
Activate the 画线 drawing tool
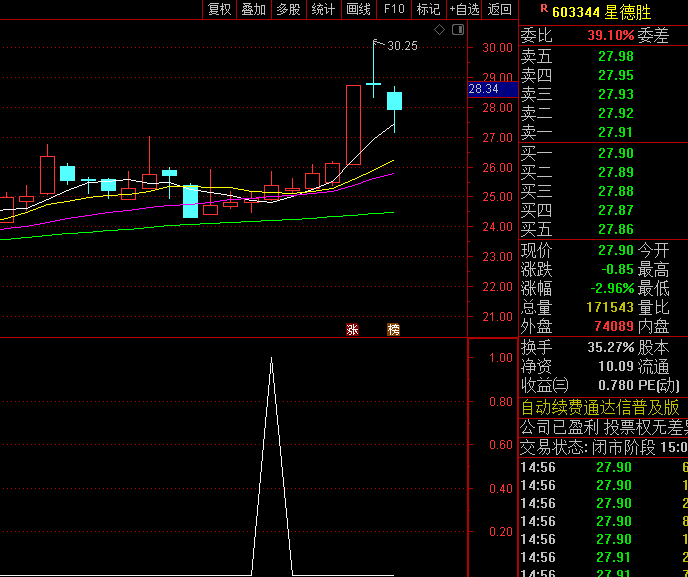point(358,10)
